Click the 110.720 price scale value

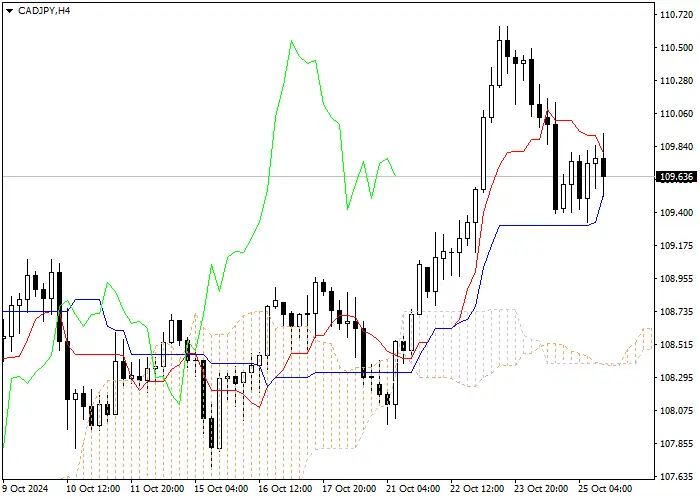(676, 15)
